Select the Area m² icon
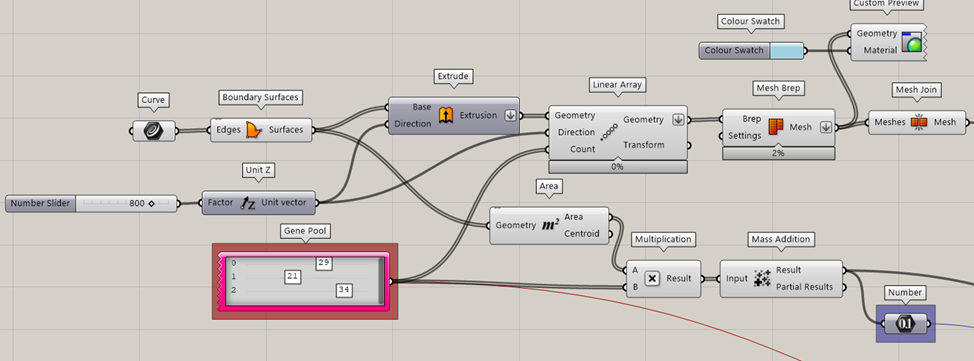This screenshot has width=974, height=361. (x=550, y=225)
